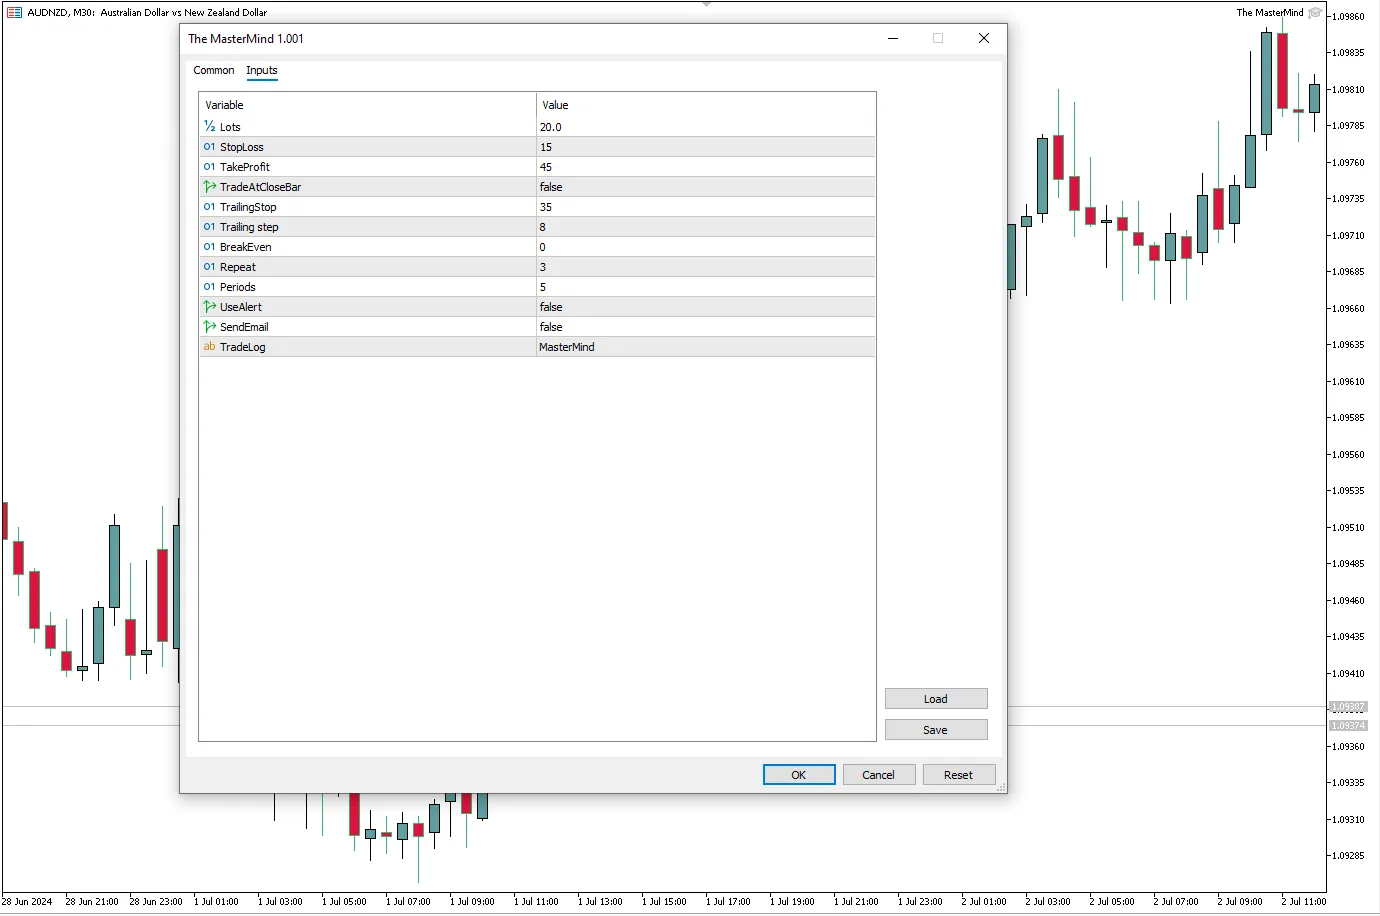Select the Periods variable name
Screen dimensions: 1380x916
[238, 287]
